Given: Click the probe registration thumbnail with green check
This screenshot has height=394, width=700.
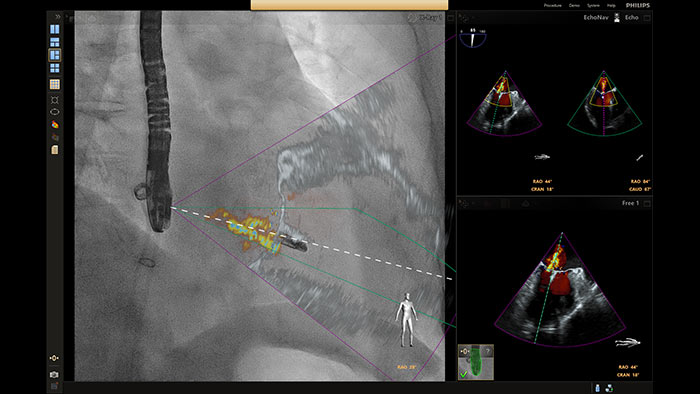Looking at the screenshot, I should tap(476, 362).
